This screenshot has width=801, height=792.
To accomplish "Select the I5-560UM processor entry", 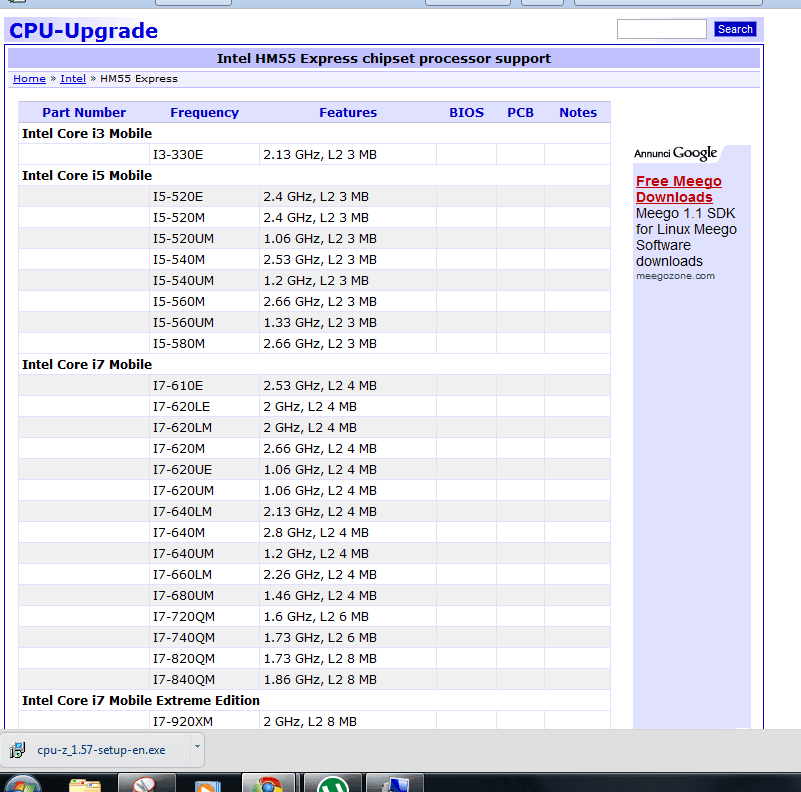I will click(x=183, y=322).
